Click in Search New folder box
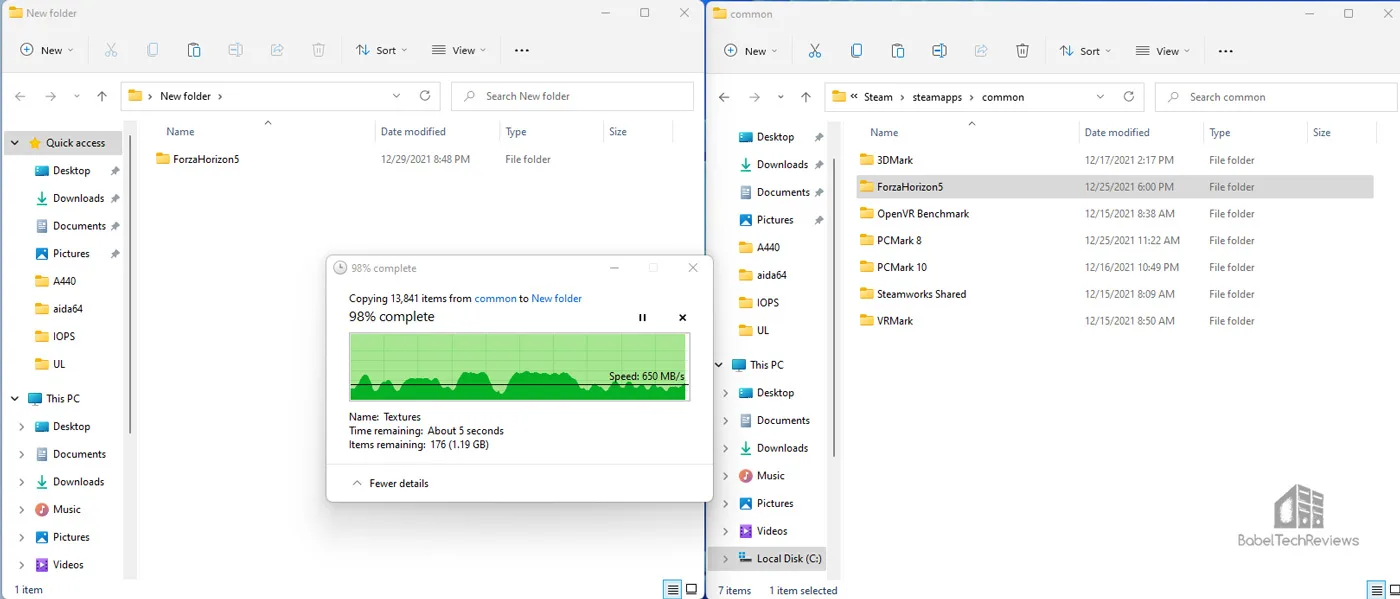This screenshot has height=599, width=1400. 573,96
